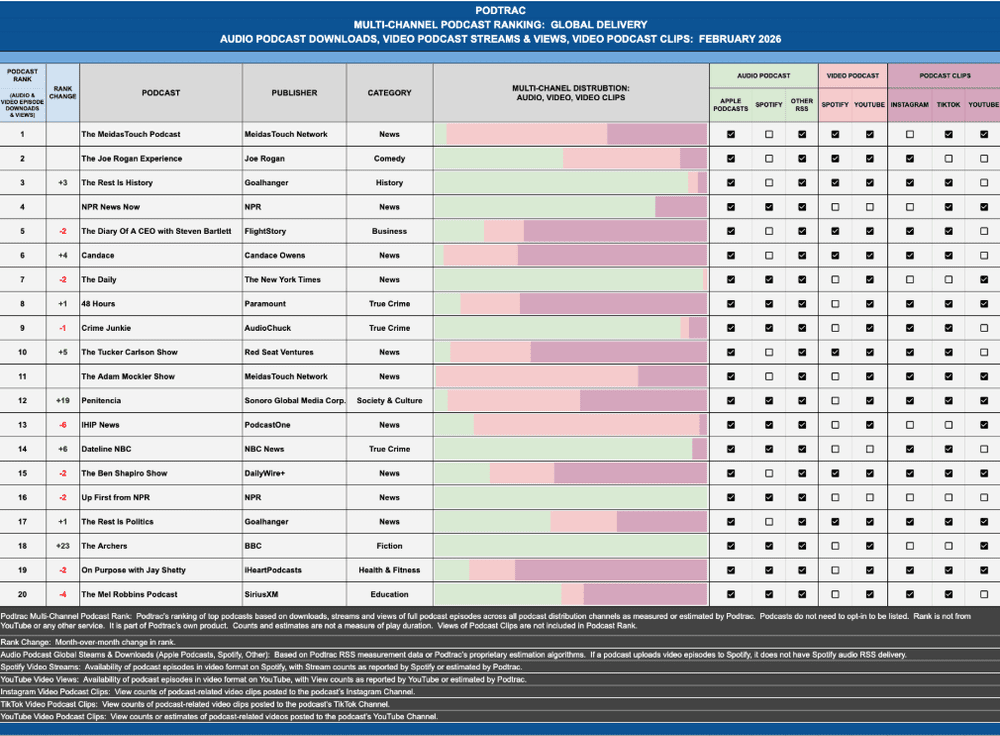The image size is (1000, 736).
Task: Enable Instagram clips for Up First from NPR
Action: point(909,497)
